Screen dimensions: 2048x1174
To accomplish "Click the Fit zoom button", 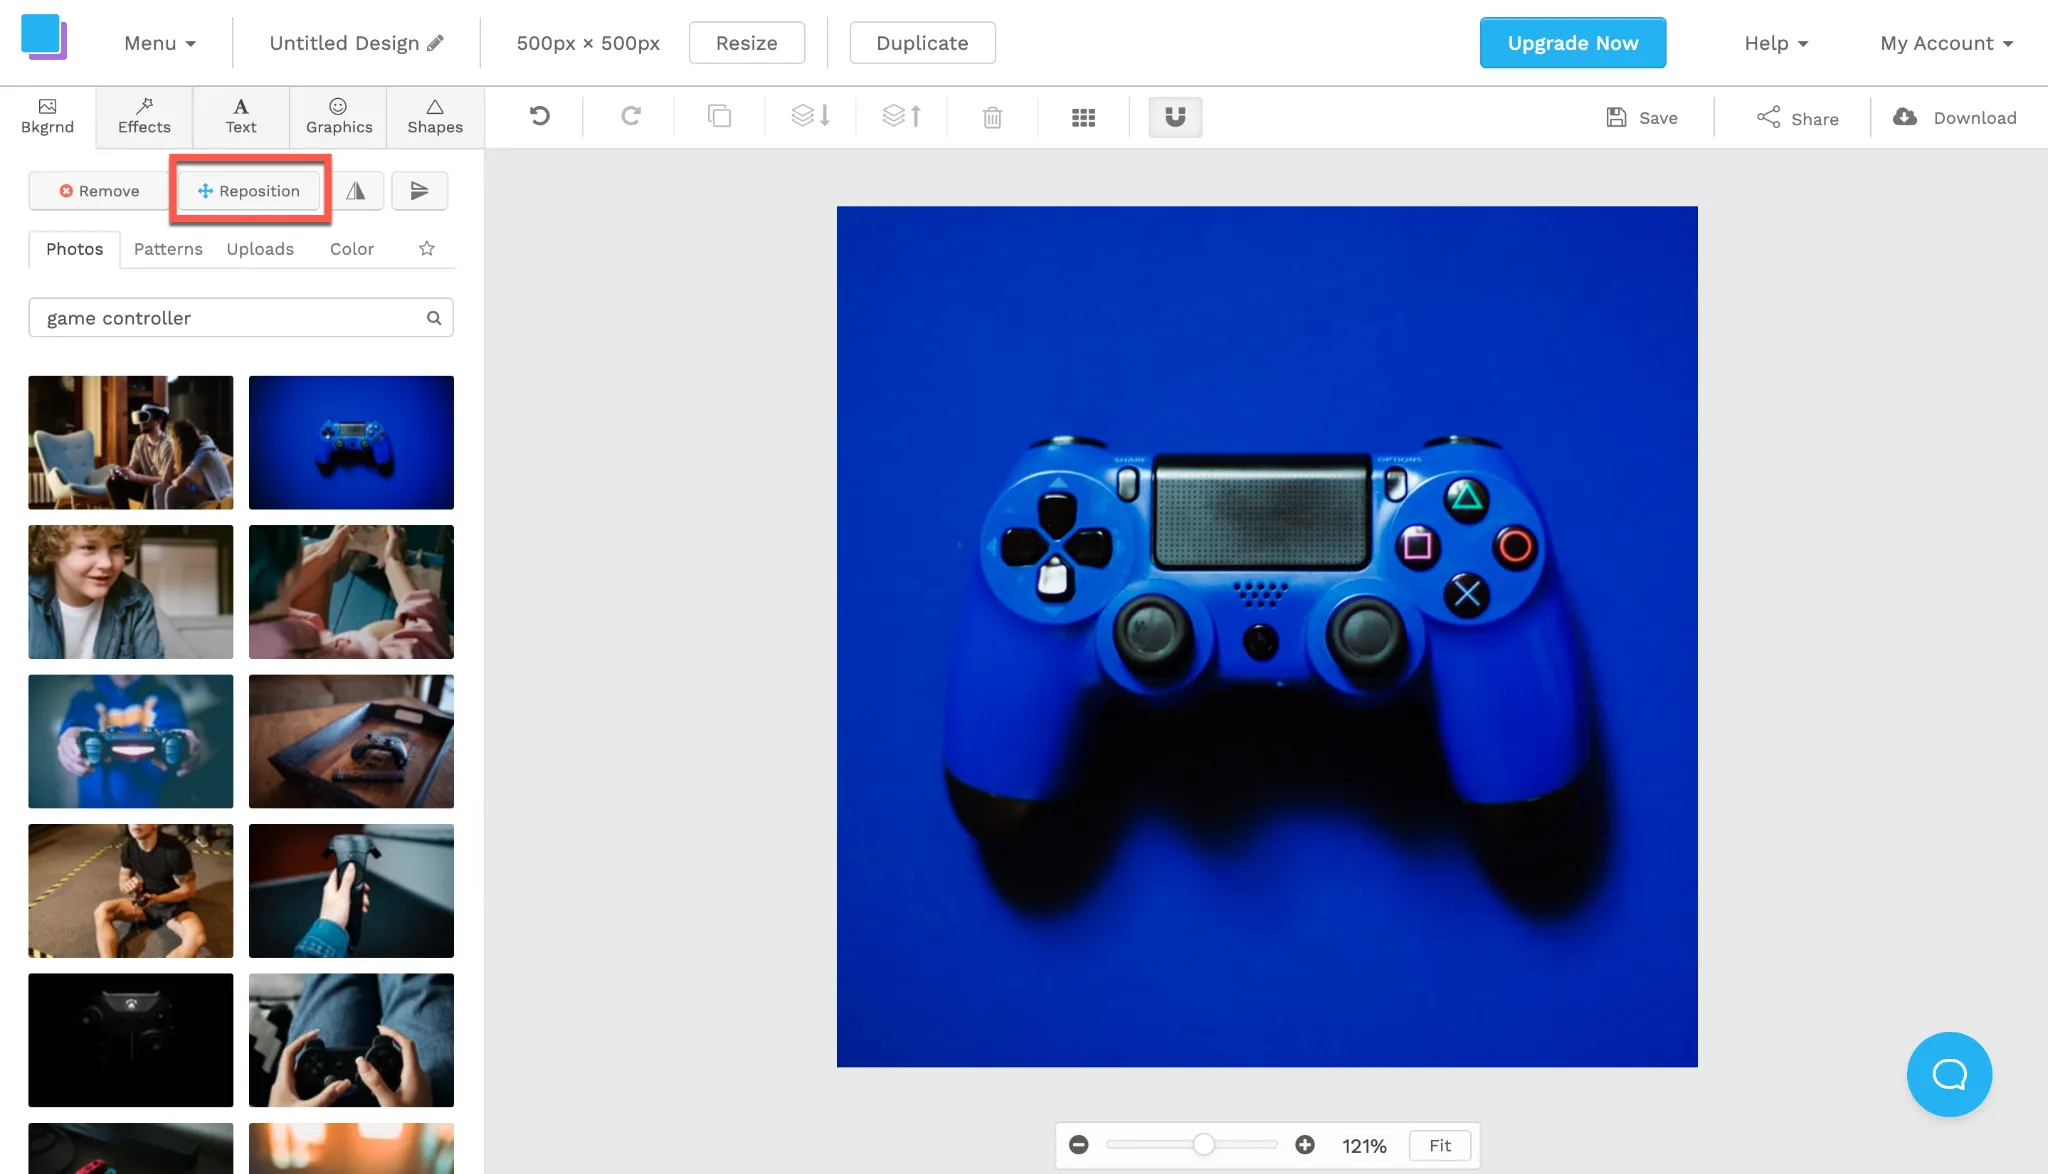I will click(1439, 1145).
